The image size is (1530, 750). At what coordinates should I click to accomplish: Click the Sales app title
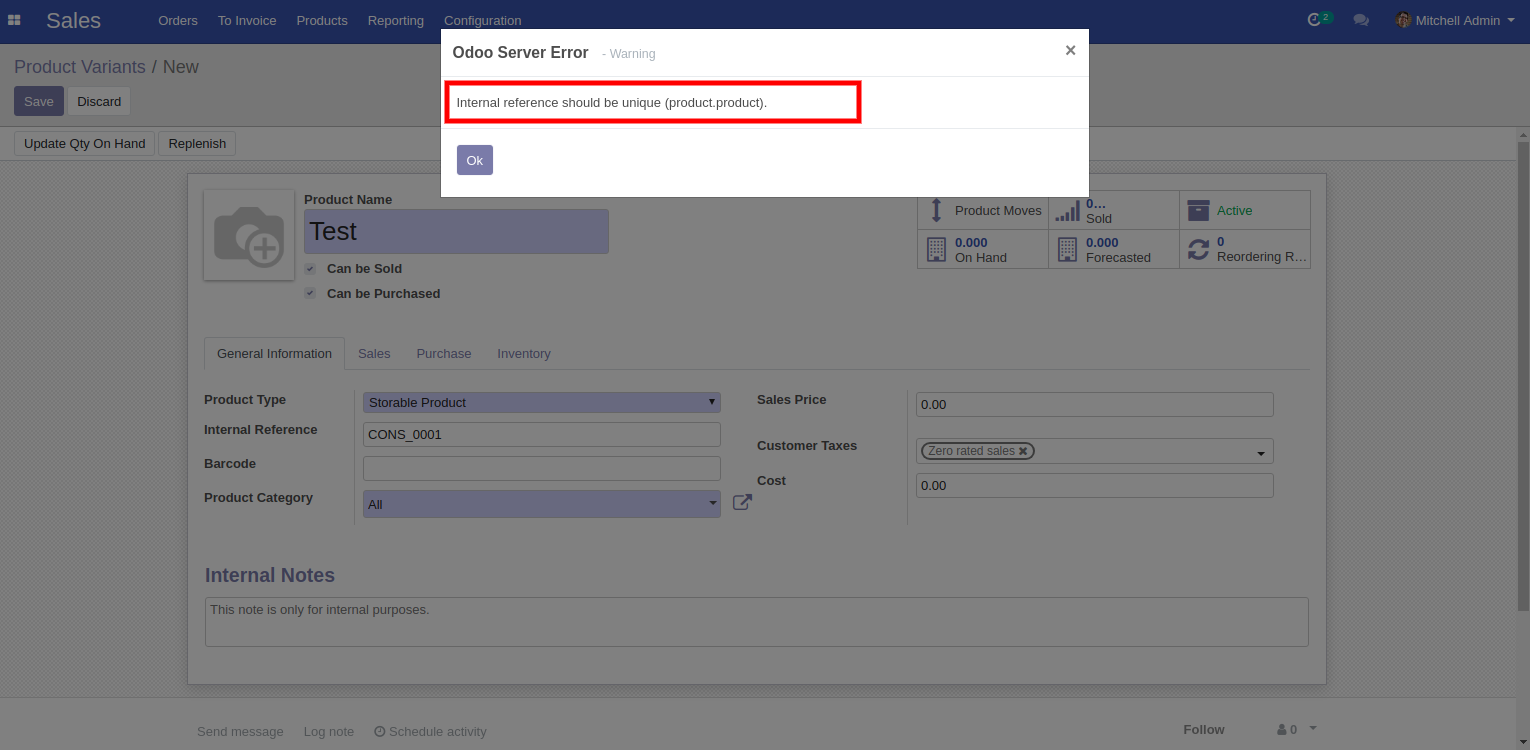click(73, 20)
